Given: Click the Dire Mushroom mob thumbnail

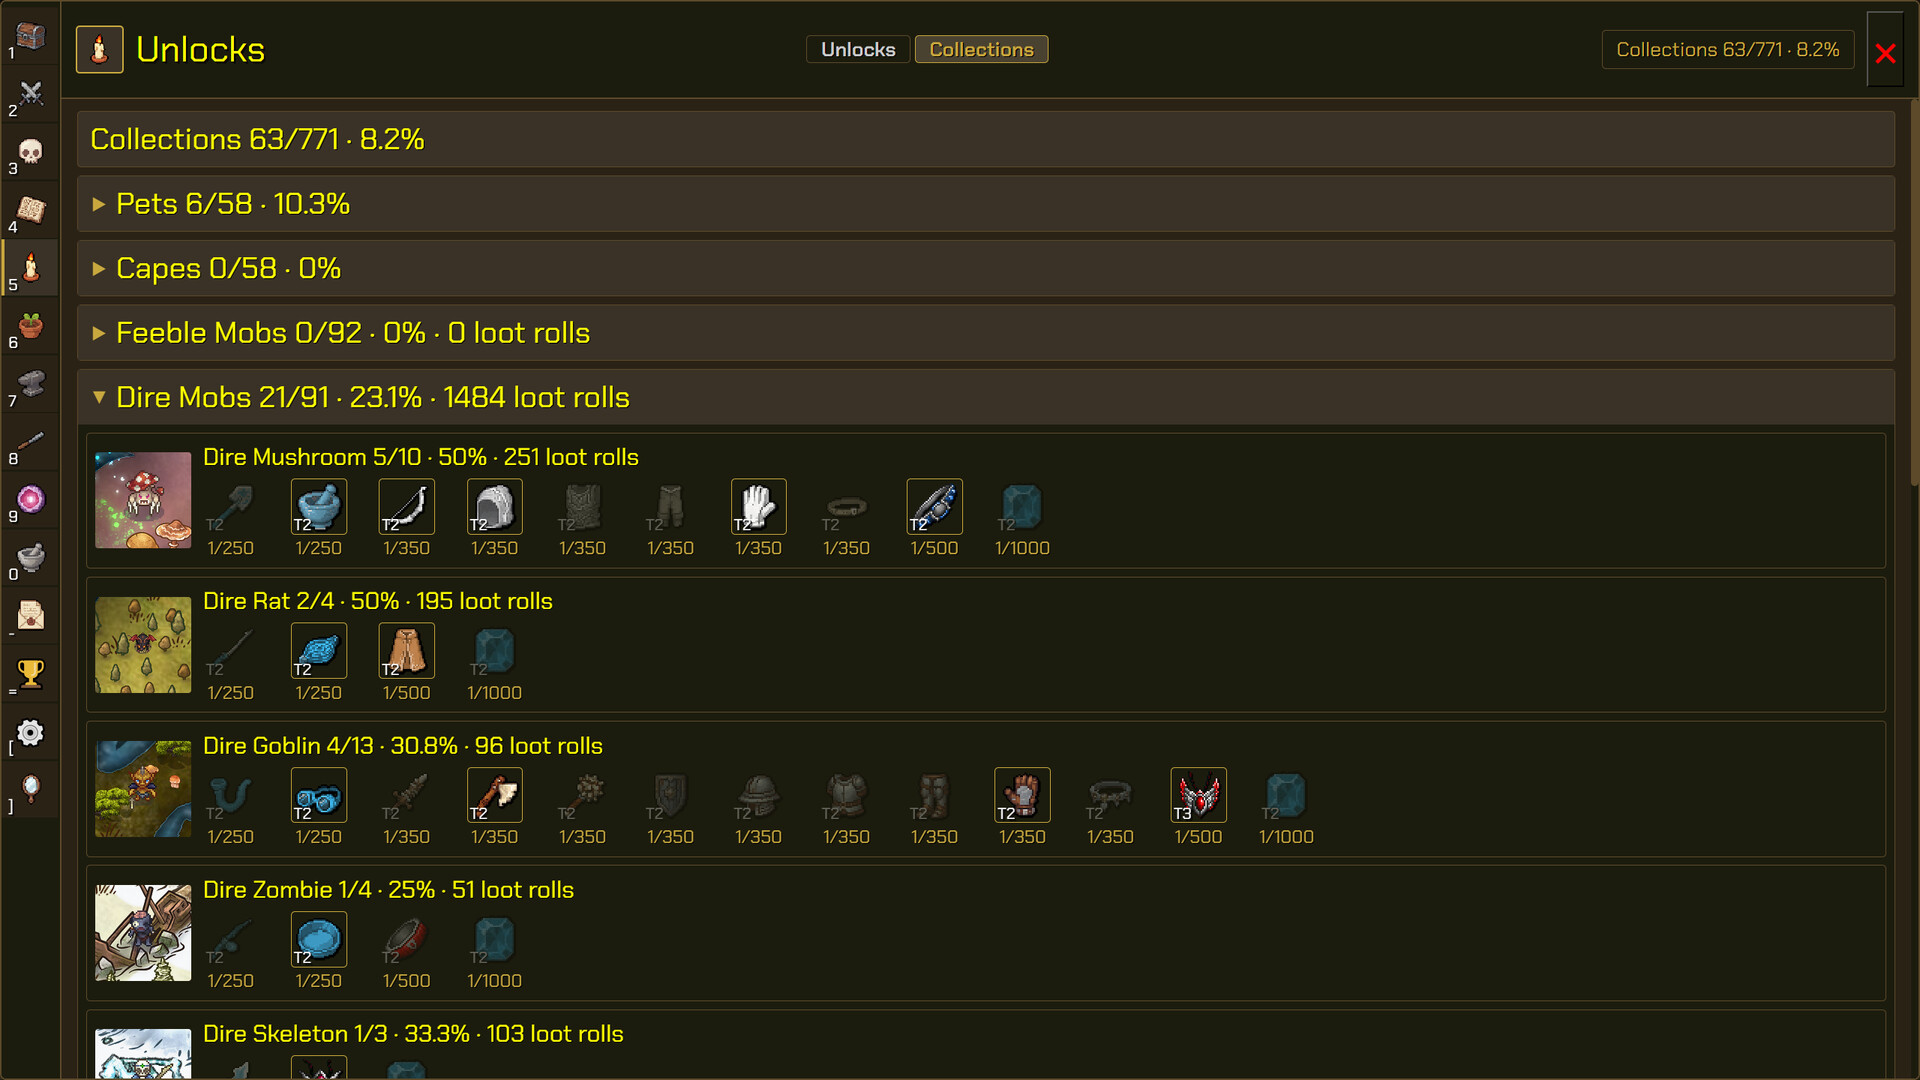Looking at the screenshot, I should (x=143, y=500).
